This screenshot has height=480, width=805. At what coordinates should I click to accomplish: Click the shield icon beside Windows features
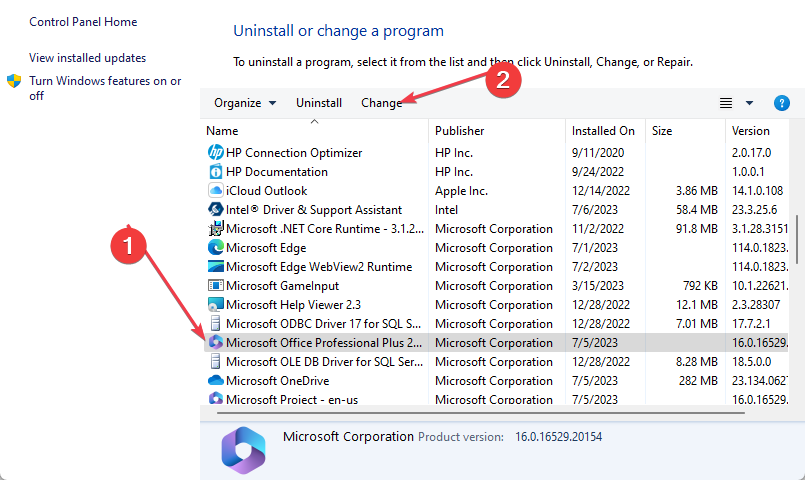14,81
